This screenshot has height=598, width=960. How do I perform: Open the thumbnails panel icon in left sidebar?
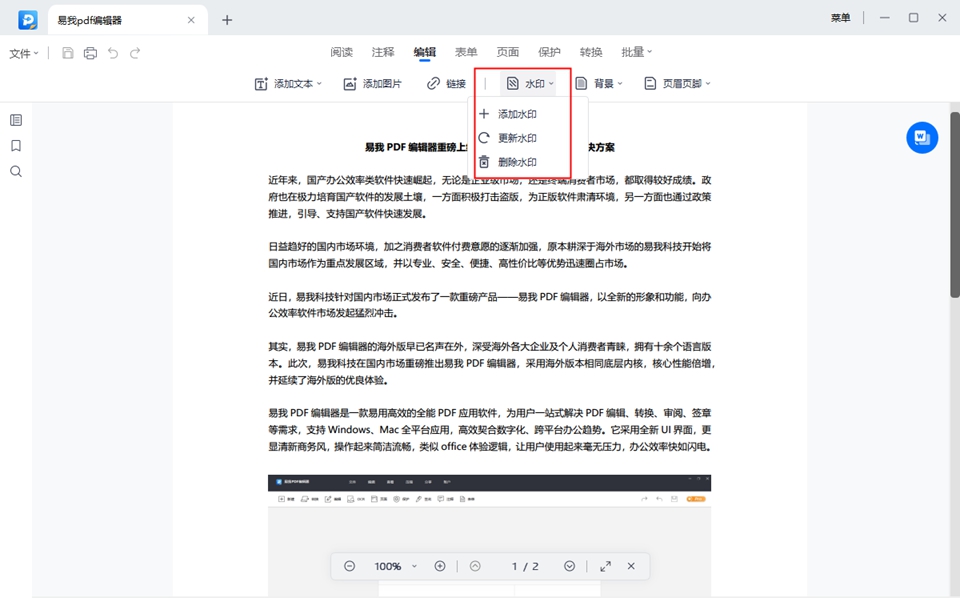pyautogui.click(x=16, y=120)
